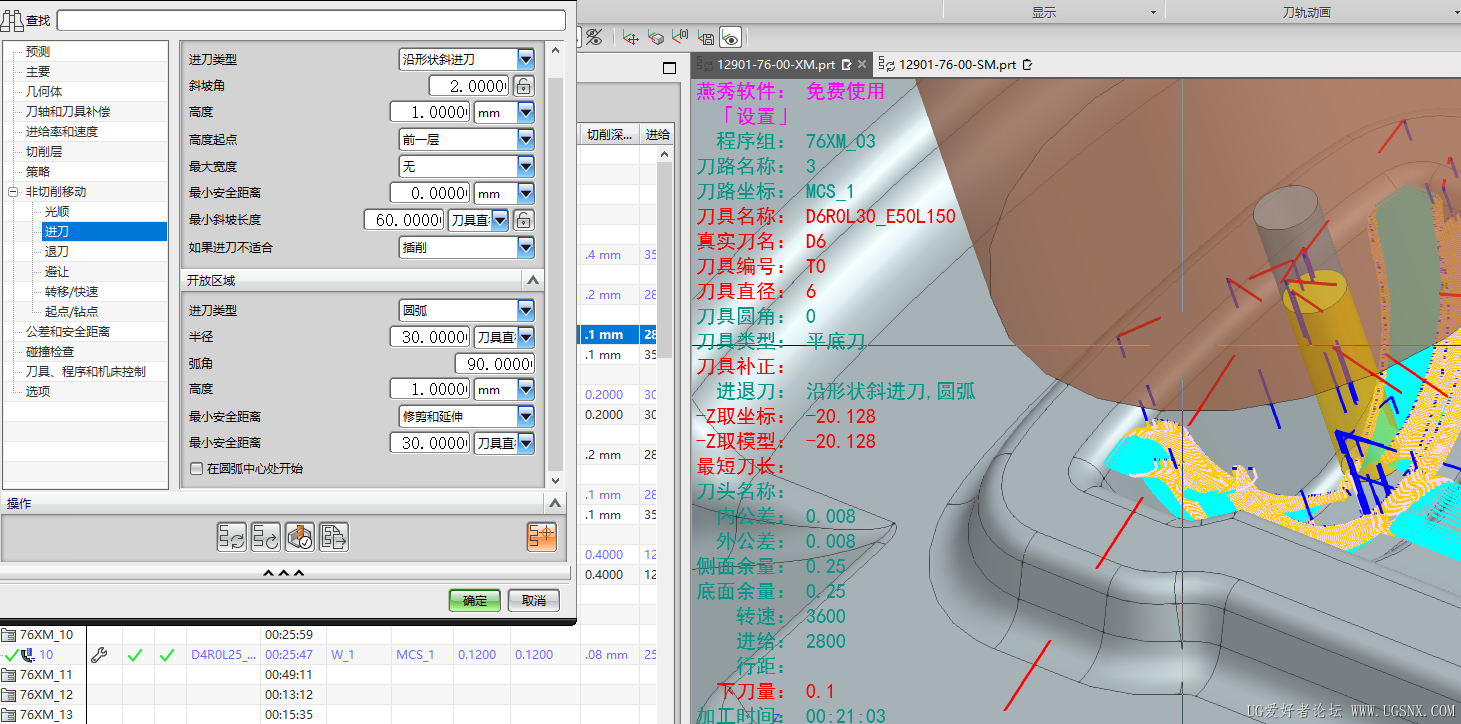
Task: Click the 3D box orientation toolbar icon
Action: coord(656,38)
